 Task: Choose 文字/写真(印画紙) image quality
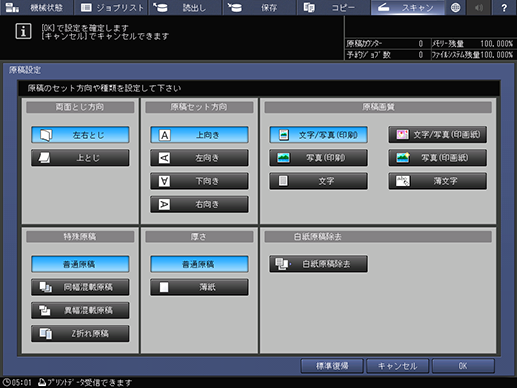(437, 135)
